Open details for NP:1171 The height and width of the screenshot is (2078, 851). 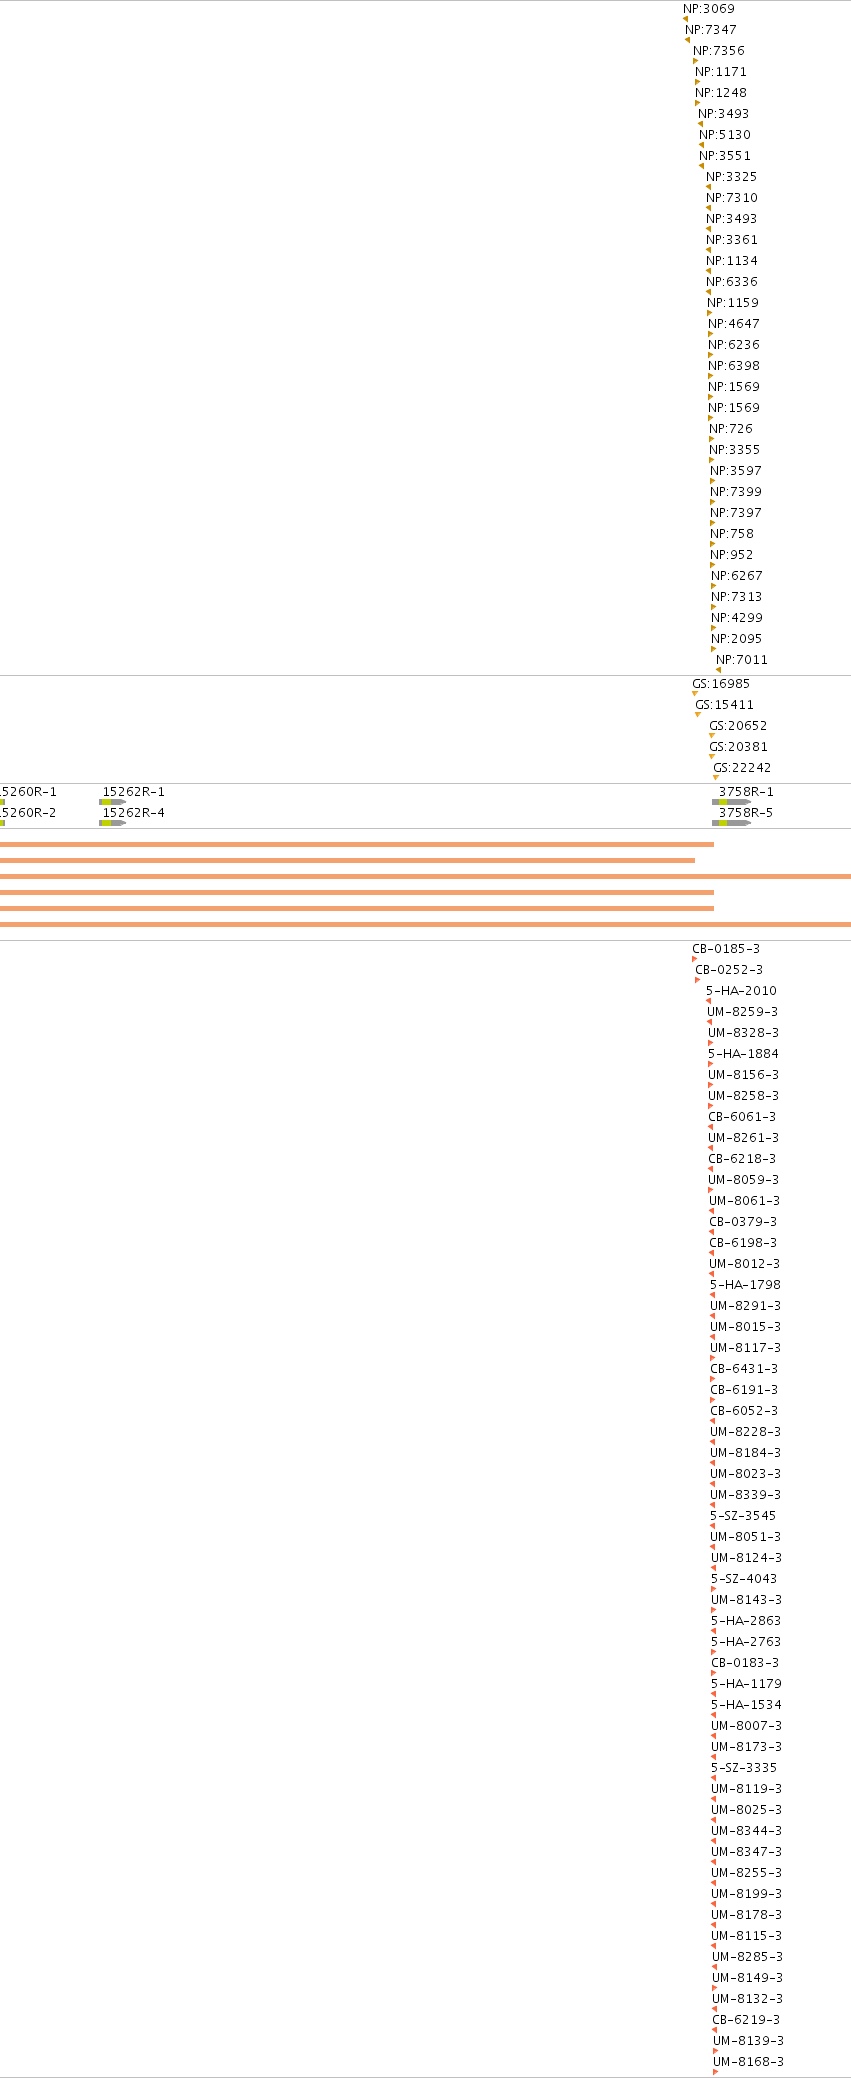click(x=721, y=72)
